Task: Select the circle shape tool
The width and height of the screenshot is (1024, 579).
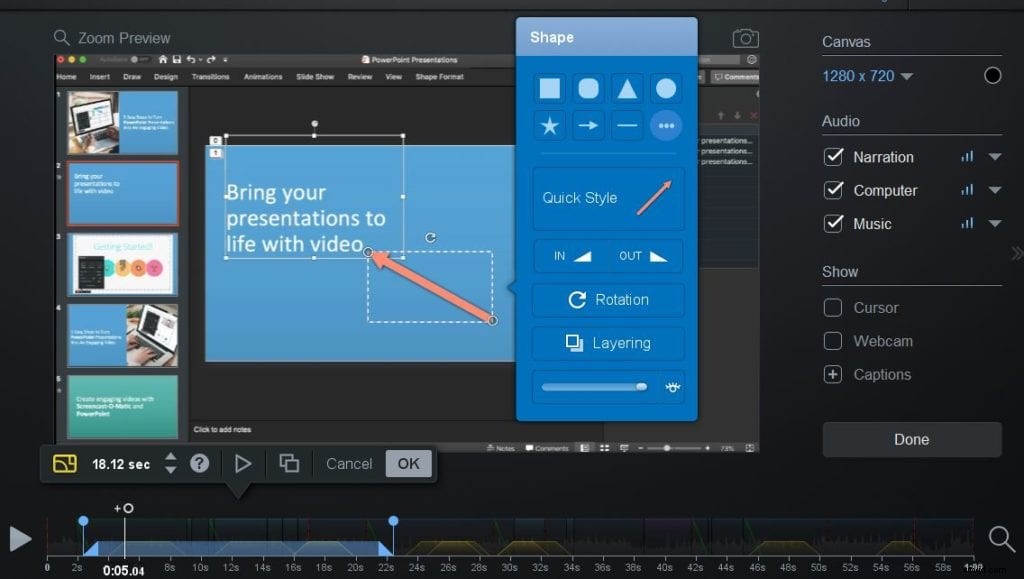Action: coord(666,88)
